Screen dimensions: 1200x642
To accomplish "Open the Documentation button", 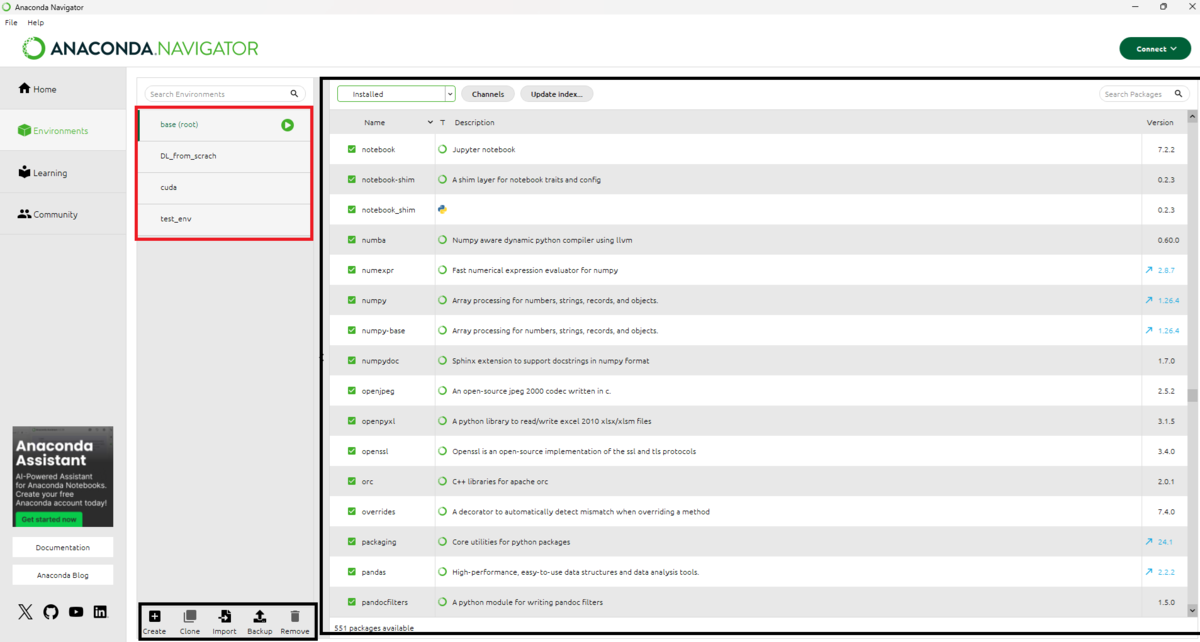I will (63, 548).
